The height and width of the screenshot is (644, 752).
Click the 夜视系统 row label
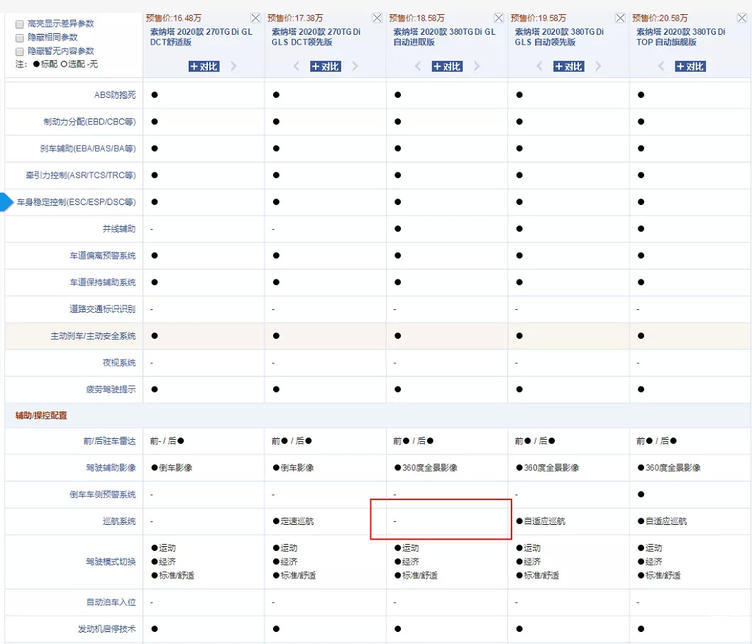coord(119,363)
